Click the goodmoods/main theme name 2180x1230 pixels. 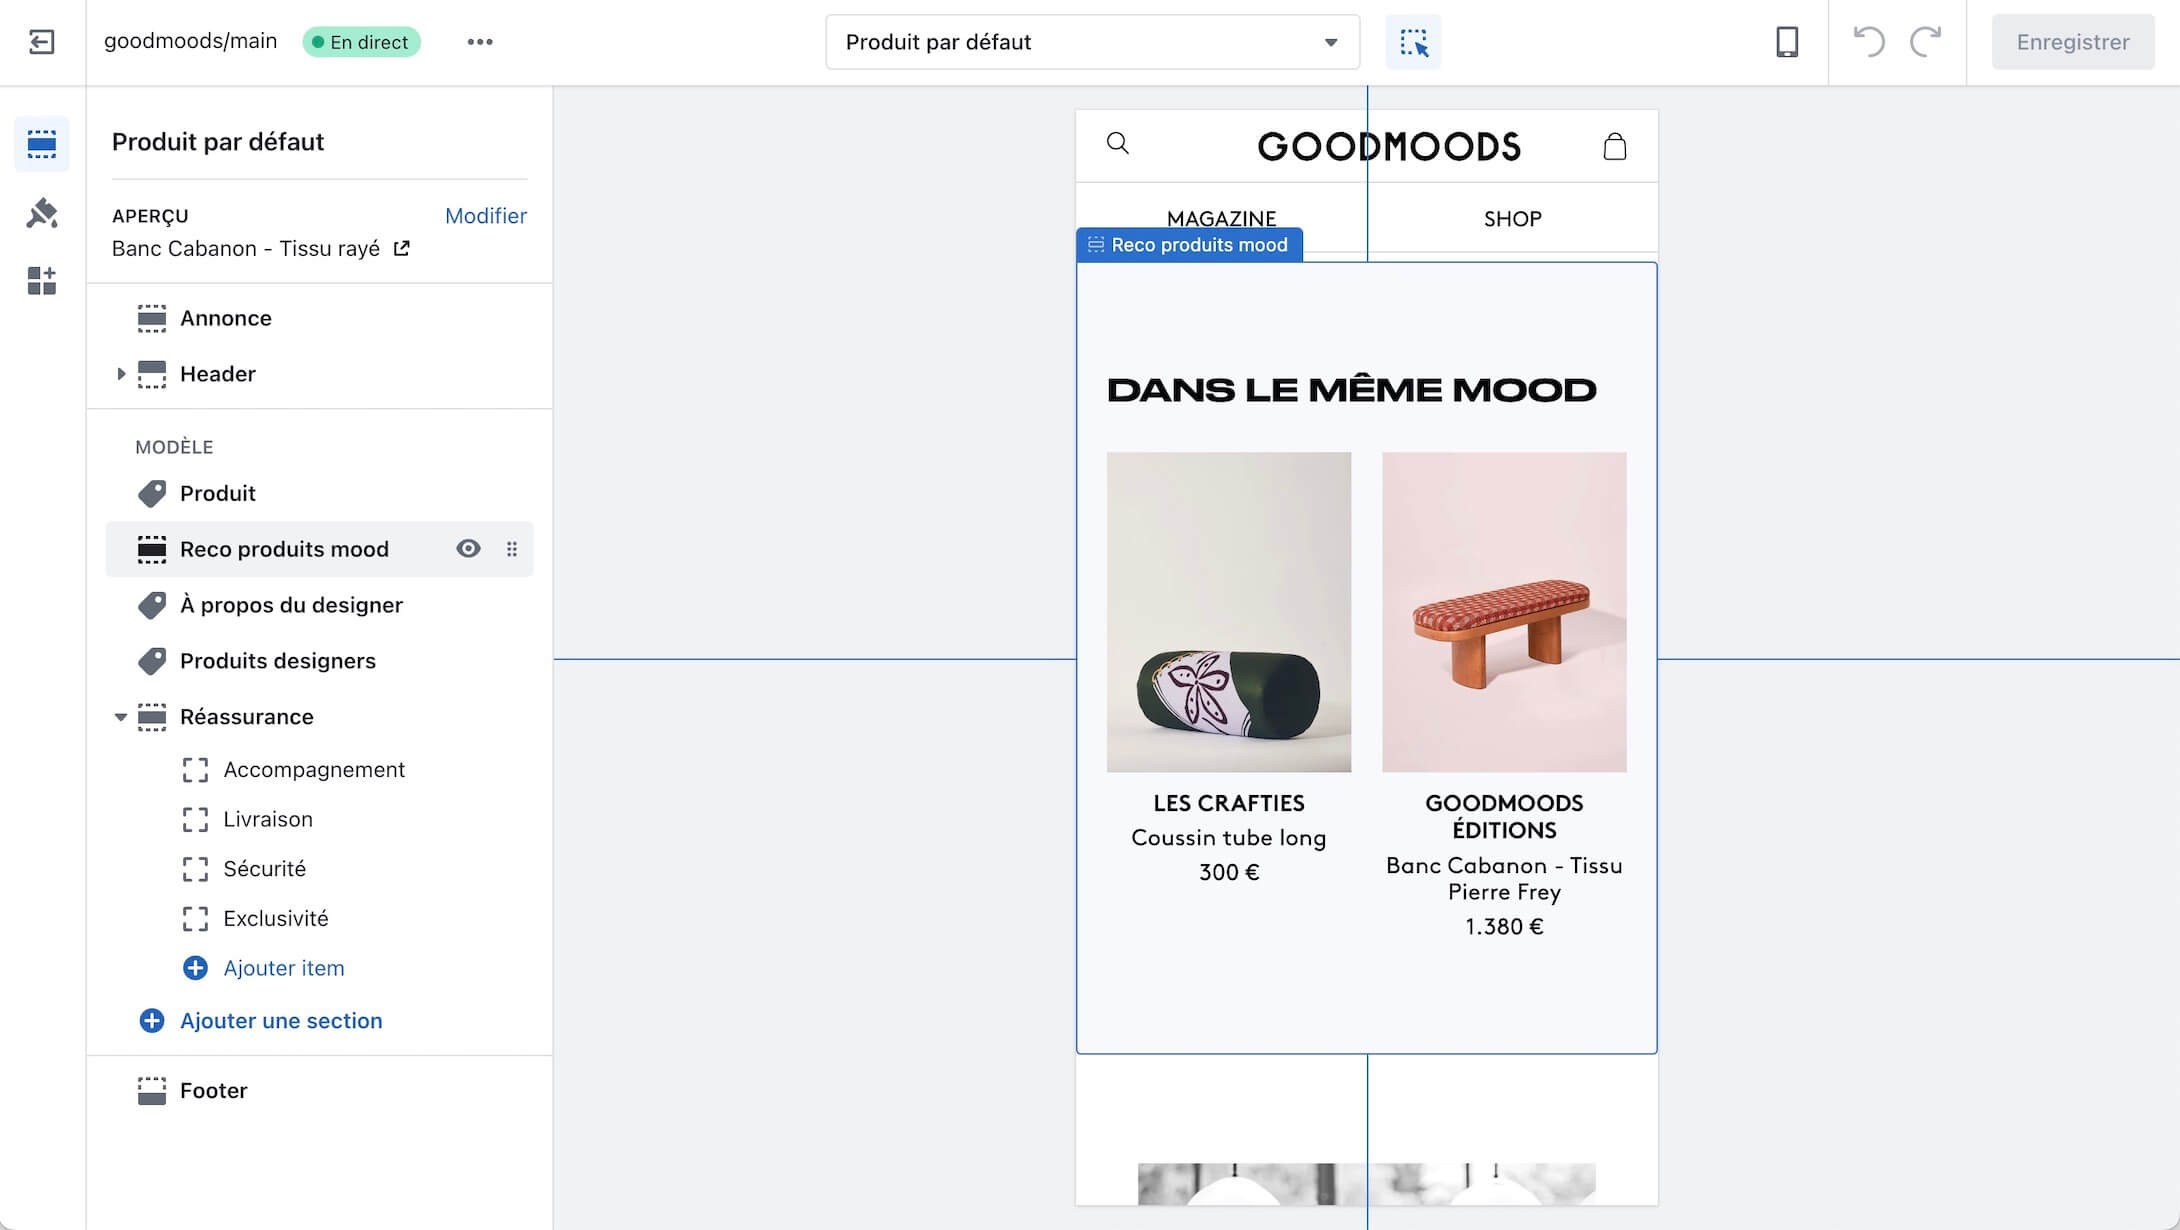tap(191, 41)
